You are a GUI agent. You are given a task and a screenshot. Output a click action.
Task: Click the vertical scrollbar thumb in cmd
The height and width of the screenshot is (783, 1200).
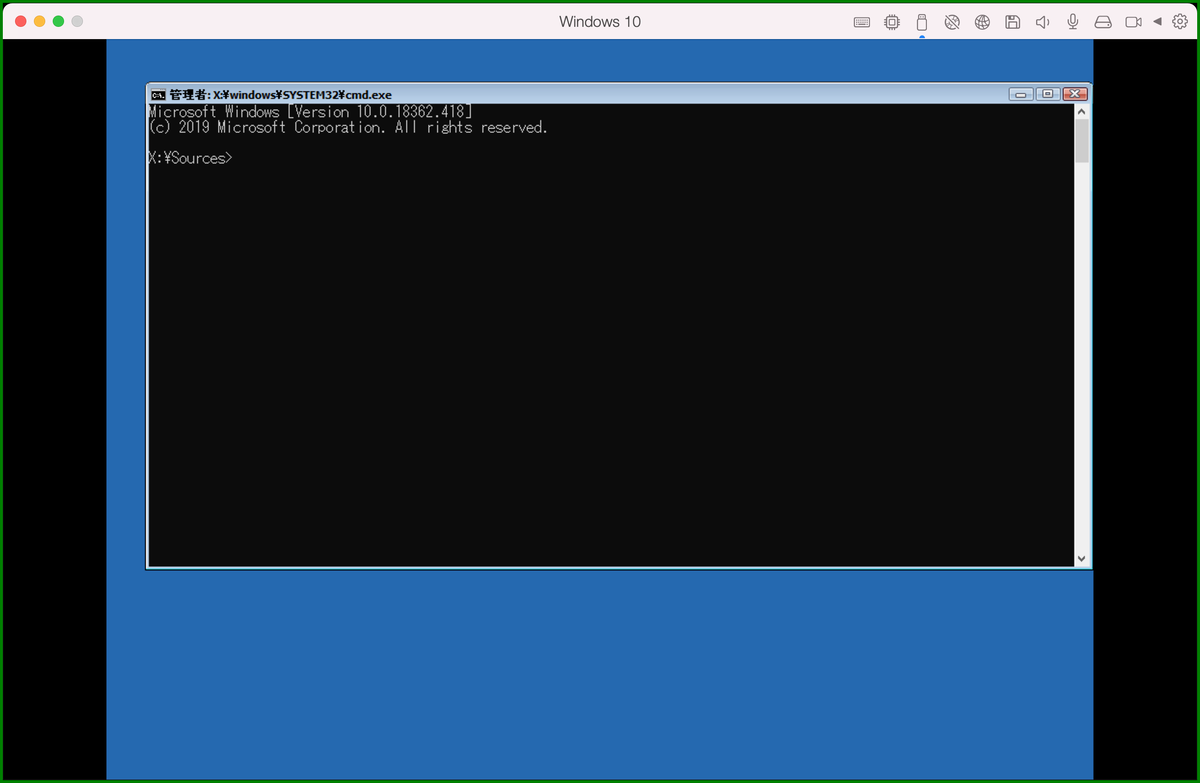click(1082, 141)
